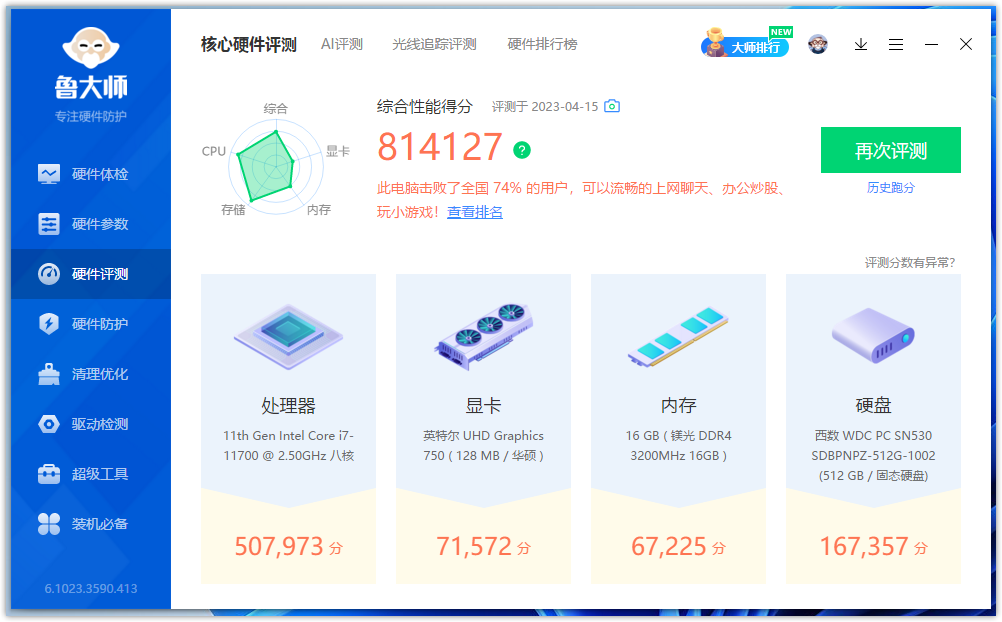Image resolution: width=1002 pixels, height=622 pixels.
Task: Switch to the 硬件排行榜 tab
Action: point(542,44)
